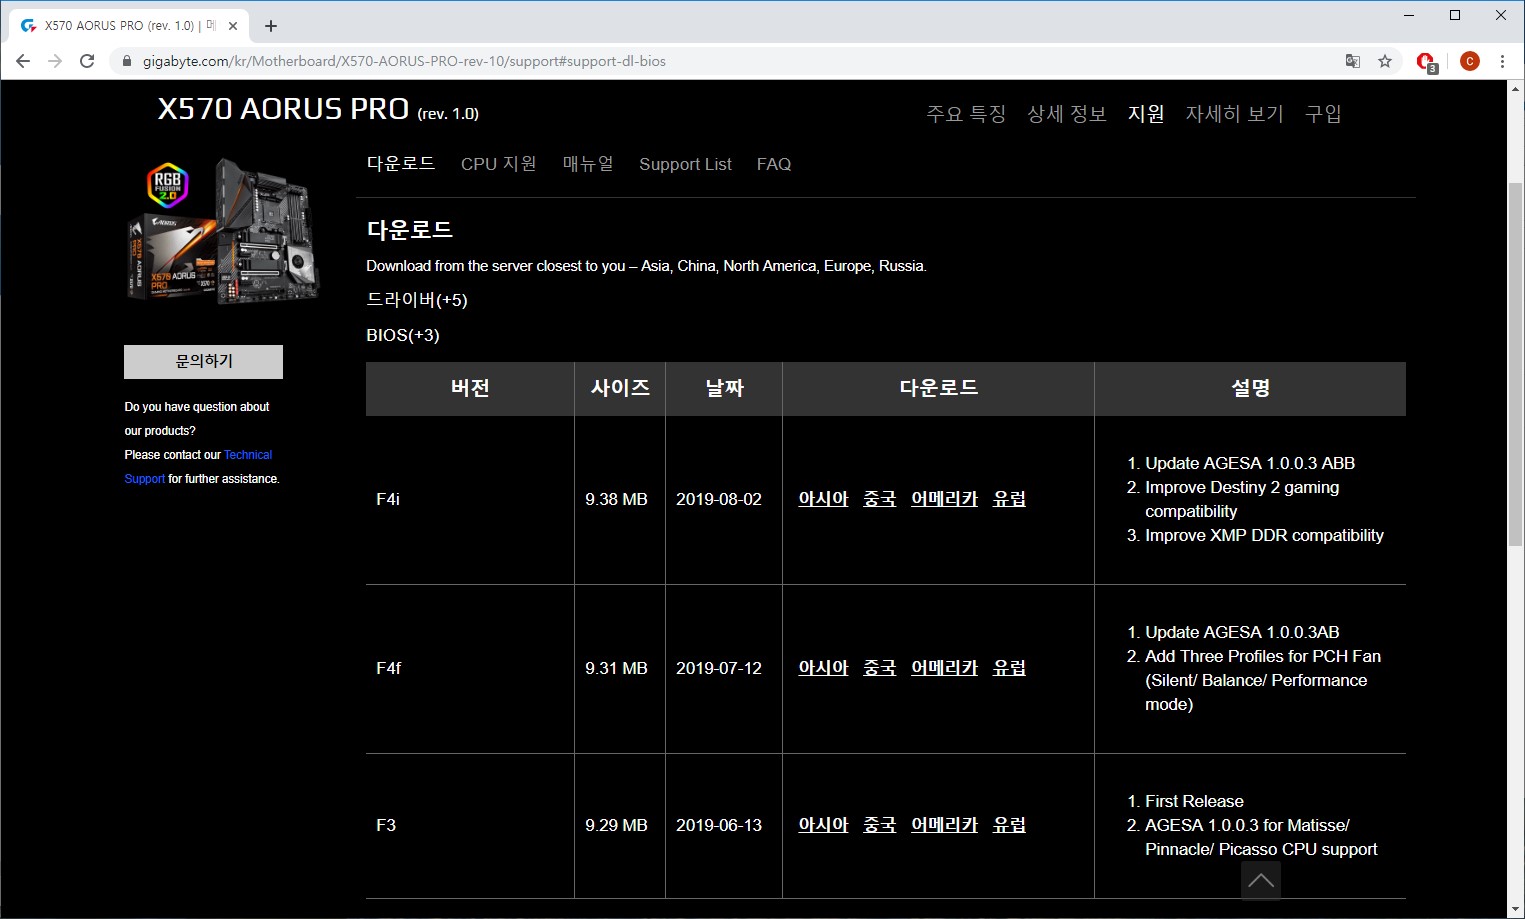This screenshot has height=919, width=1525.
Task: Select version text F3
Action: pos(386,825)
